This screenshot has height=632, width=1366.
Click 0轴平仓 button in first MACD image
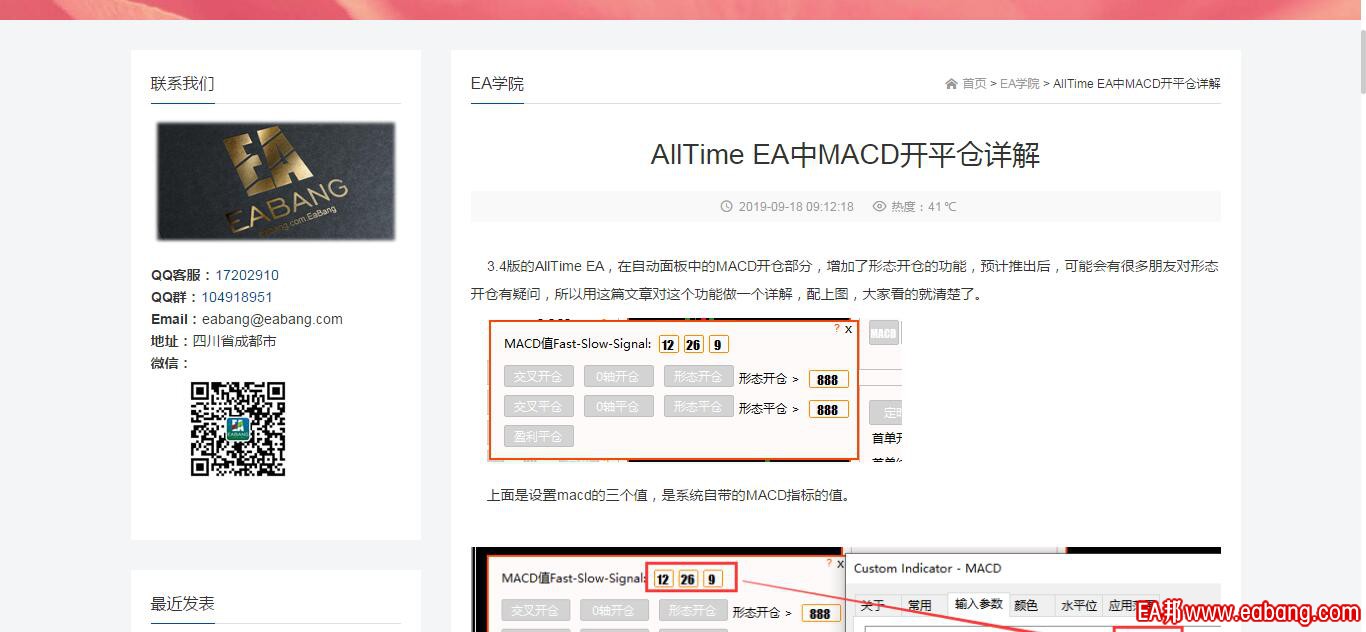(x=619, y=407)
